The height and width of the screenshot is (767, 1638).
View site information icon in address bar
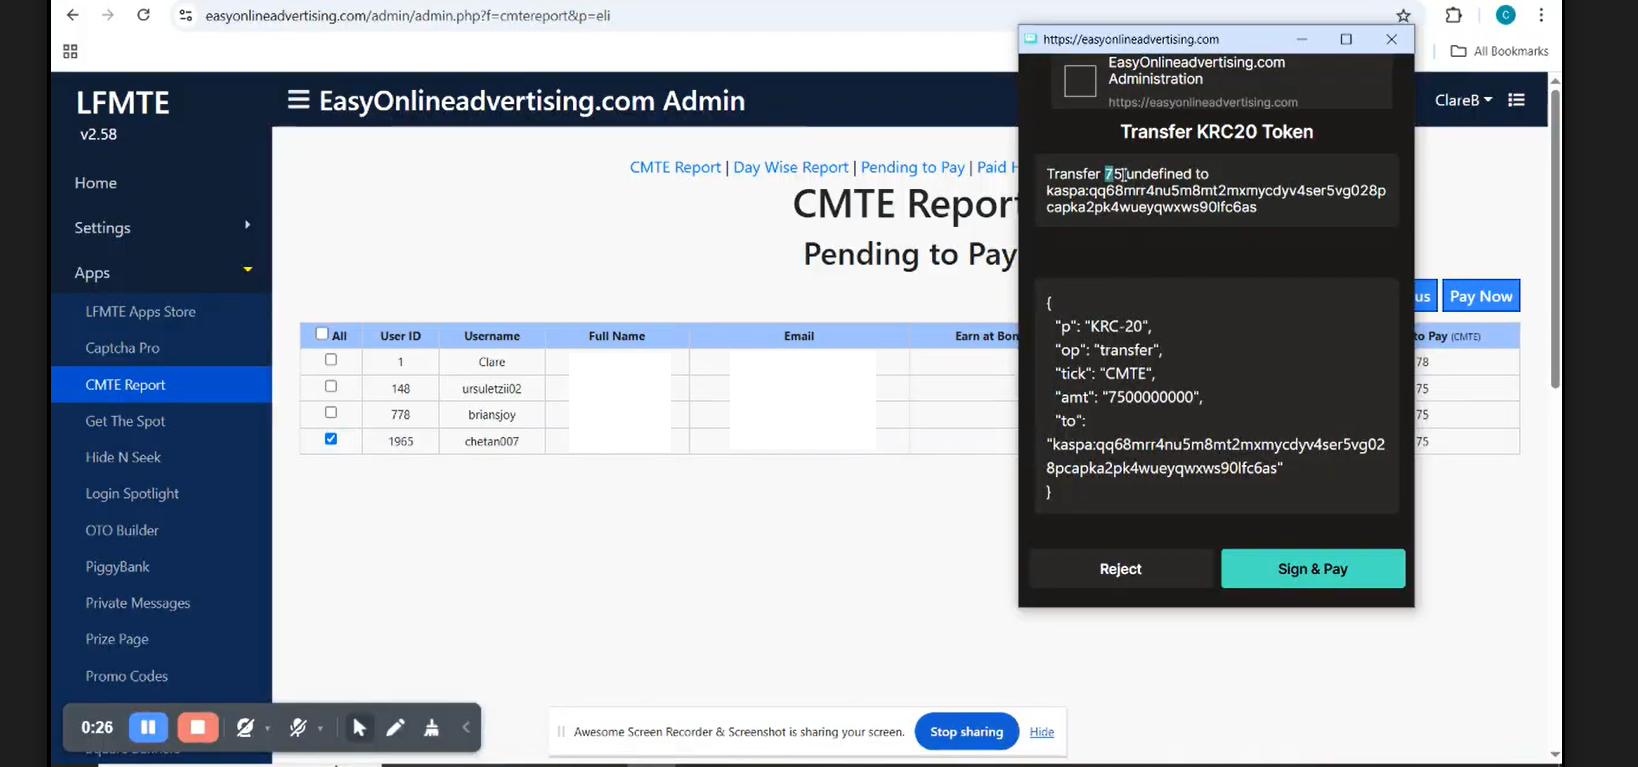[x=185, y=15]
